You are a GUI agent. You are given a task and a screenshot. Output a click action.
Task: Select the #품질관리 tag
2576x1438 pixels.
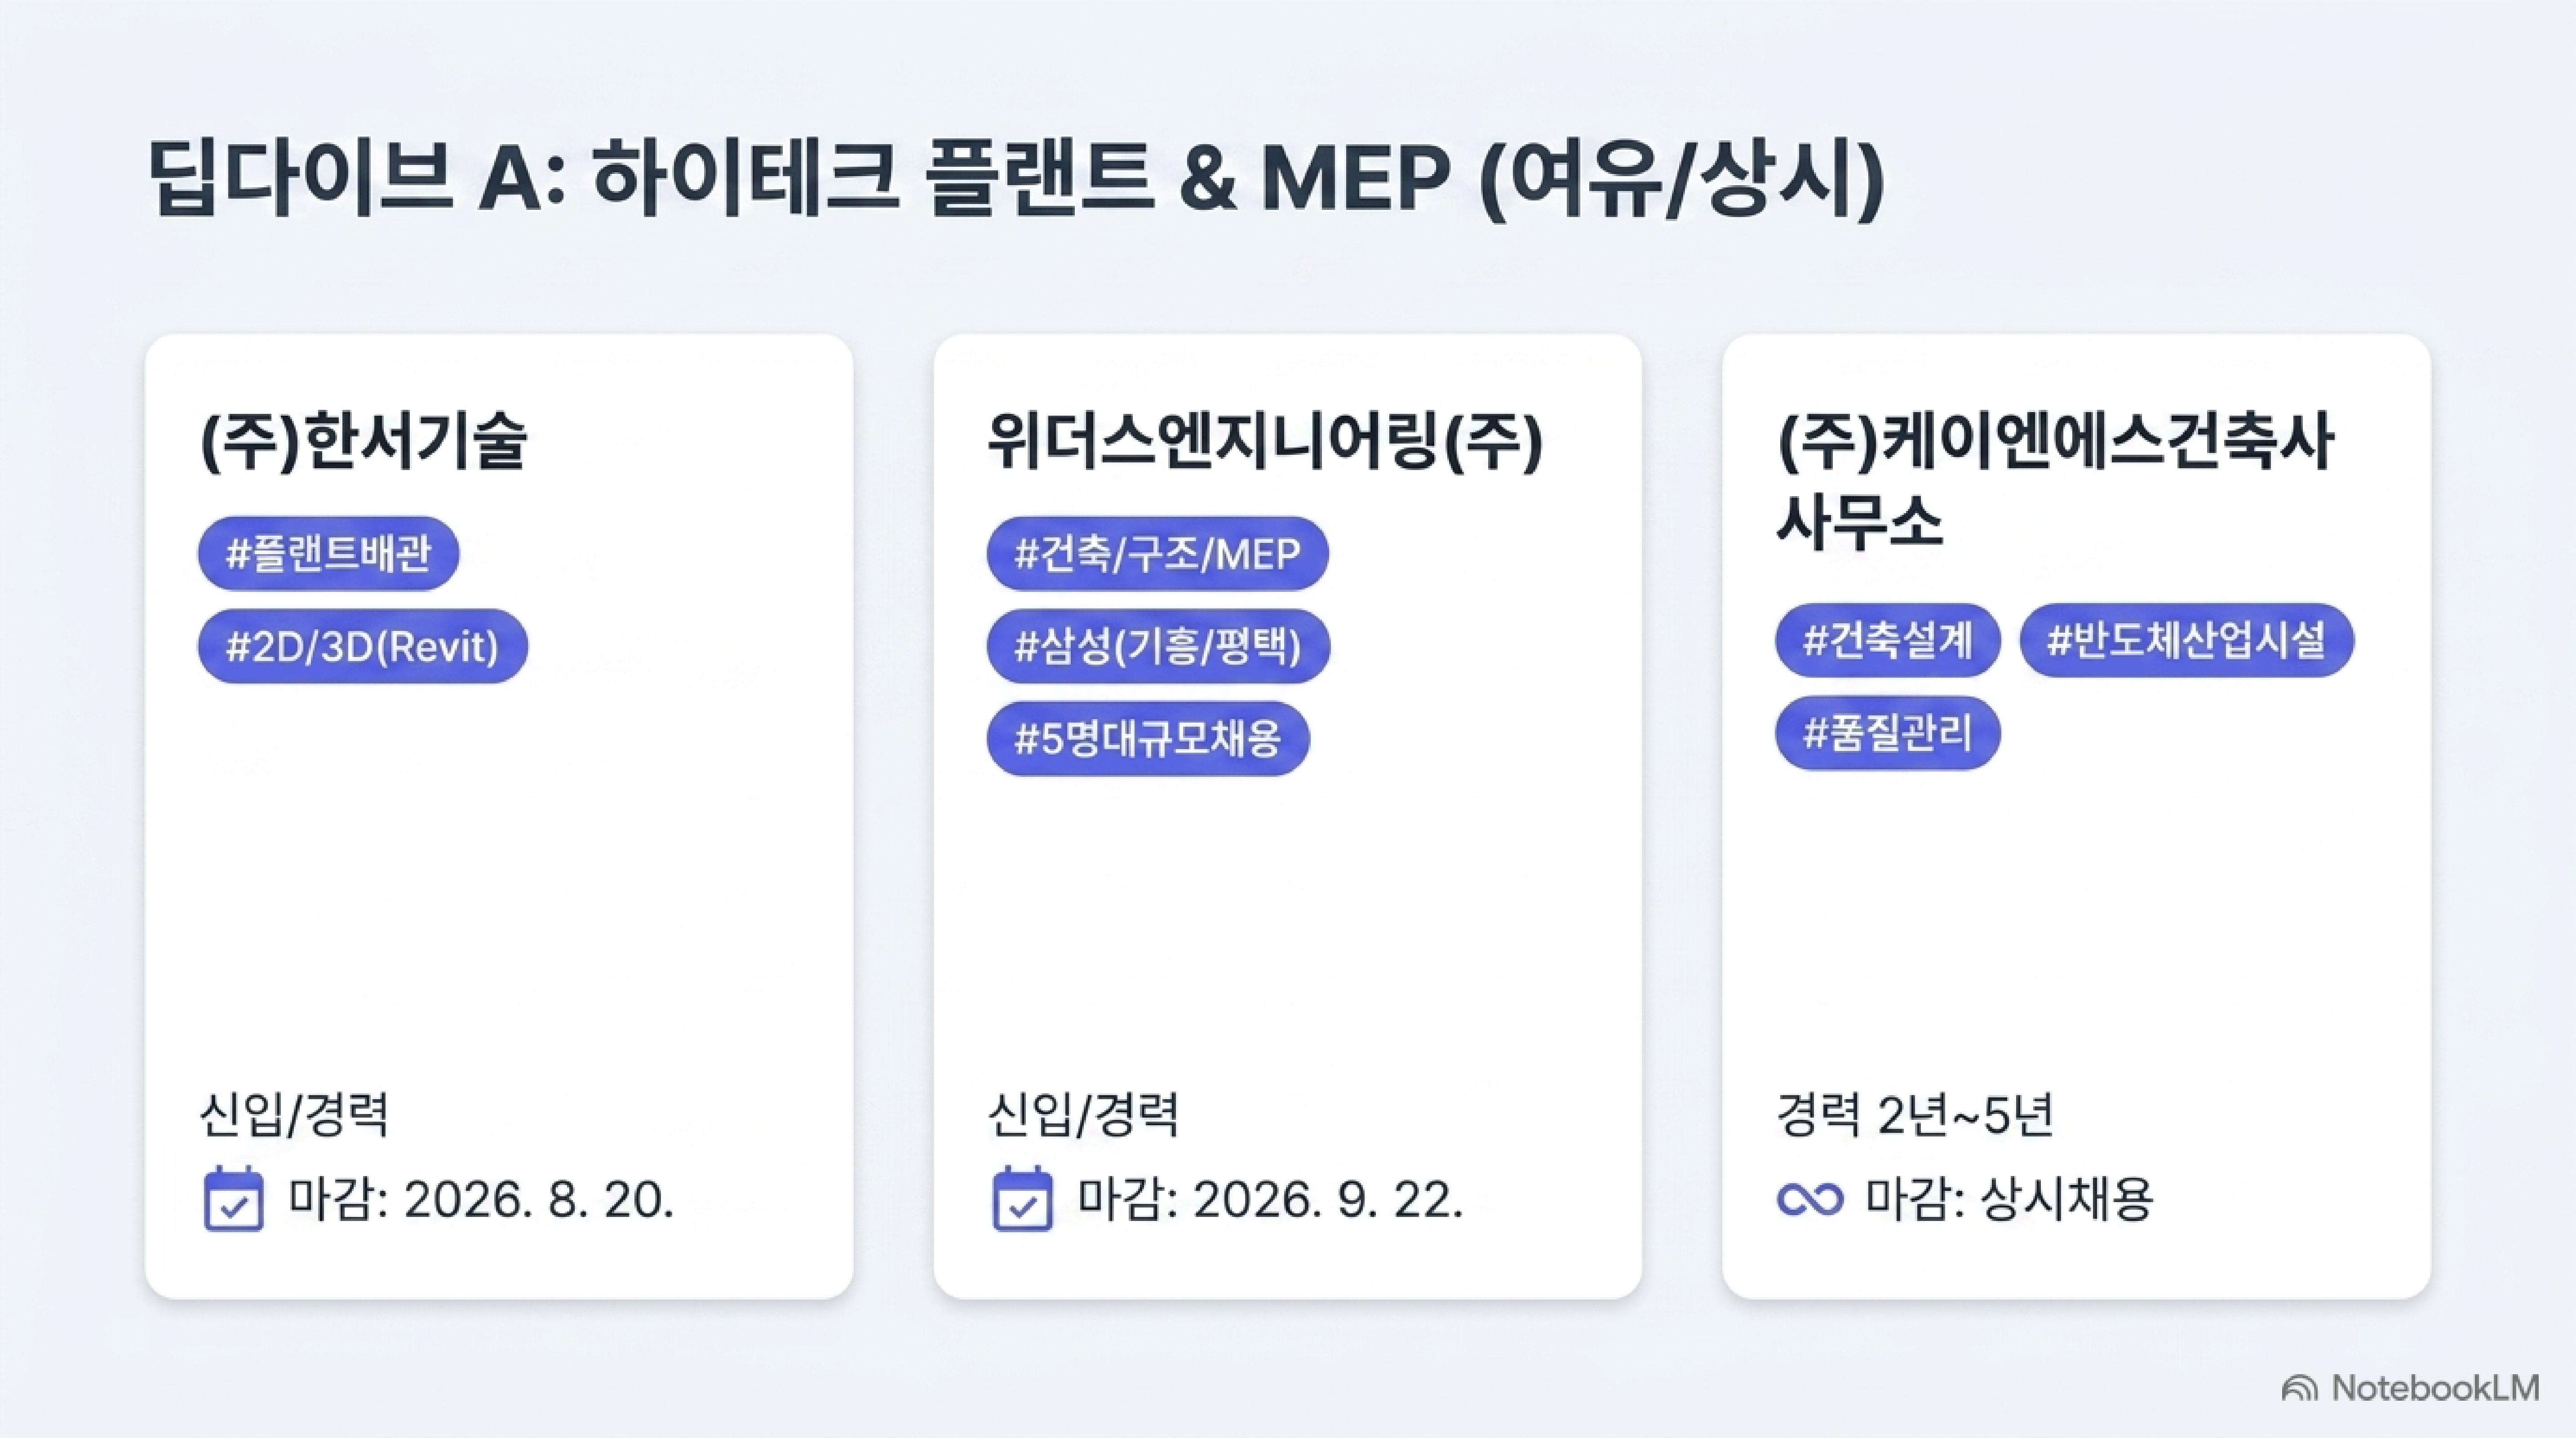coord(1887,733)
